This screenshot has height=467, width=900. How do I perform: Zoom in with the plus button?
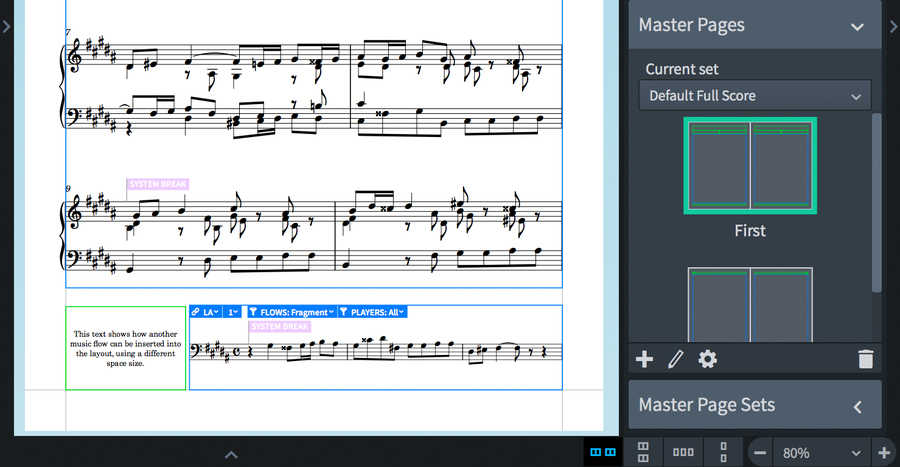click(x=885, y=453)
